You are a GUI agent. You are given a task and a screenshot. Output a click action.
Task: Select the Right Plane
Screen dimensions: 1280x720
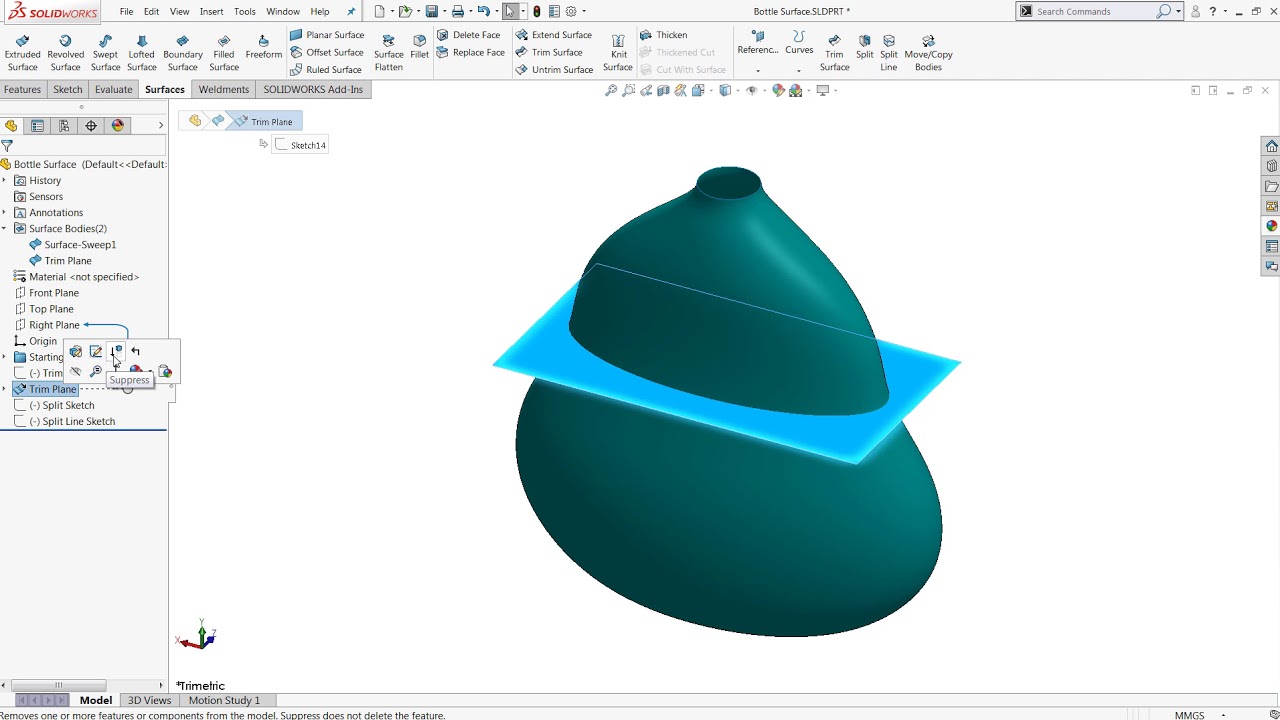click(x=46, y=325)
